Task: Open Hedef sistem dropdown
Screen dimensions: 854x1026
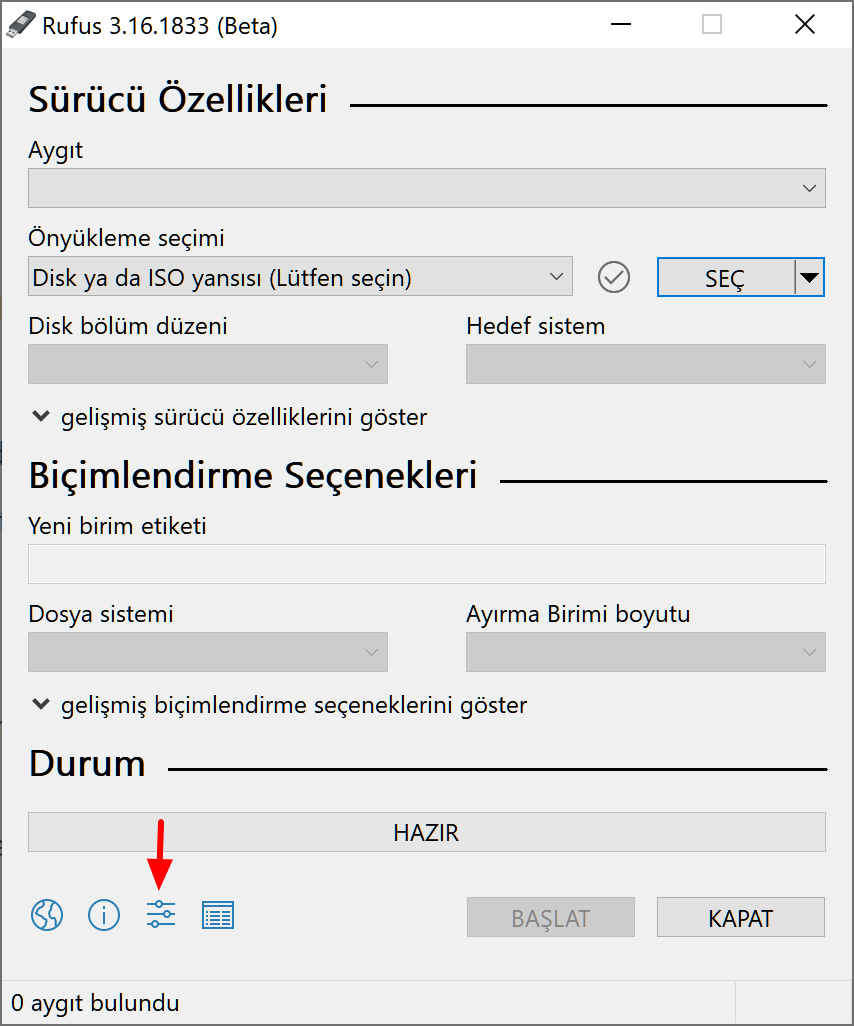Action: pyautogui.click(x=646, y=364)
